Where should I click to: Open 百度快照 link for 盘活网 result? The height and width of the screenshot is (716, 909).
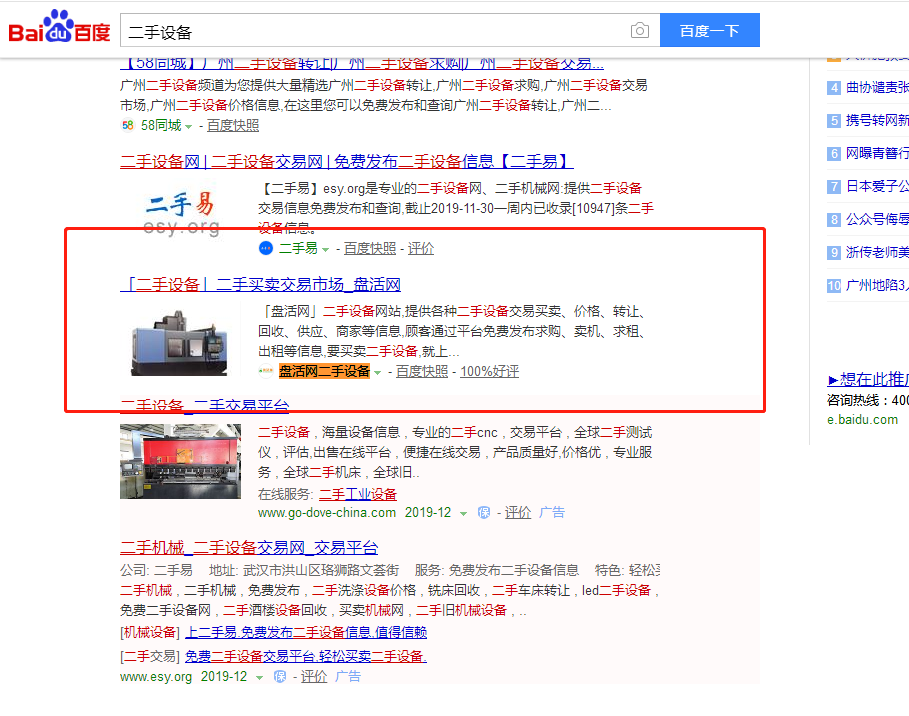[x=422, y=371]
